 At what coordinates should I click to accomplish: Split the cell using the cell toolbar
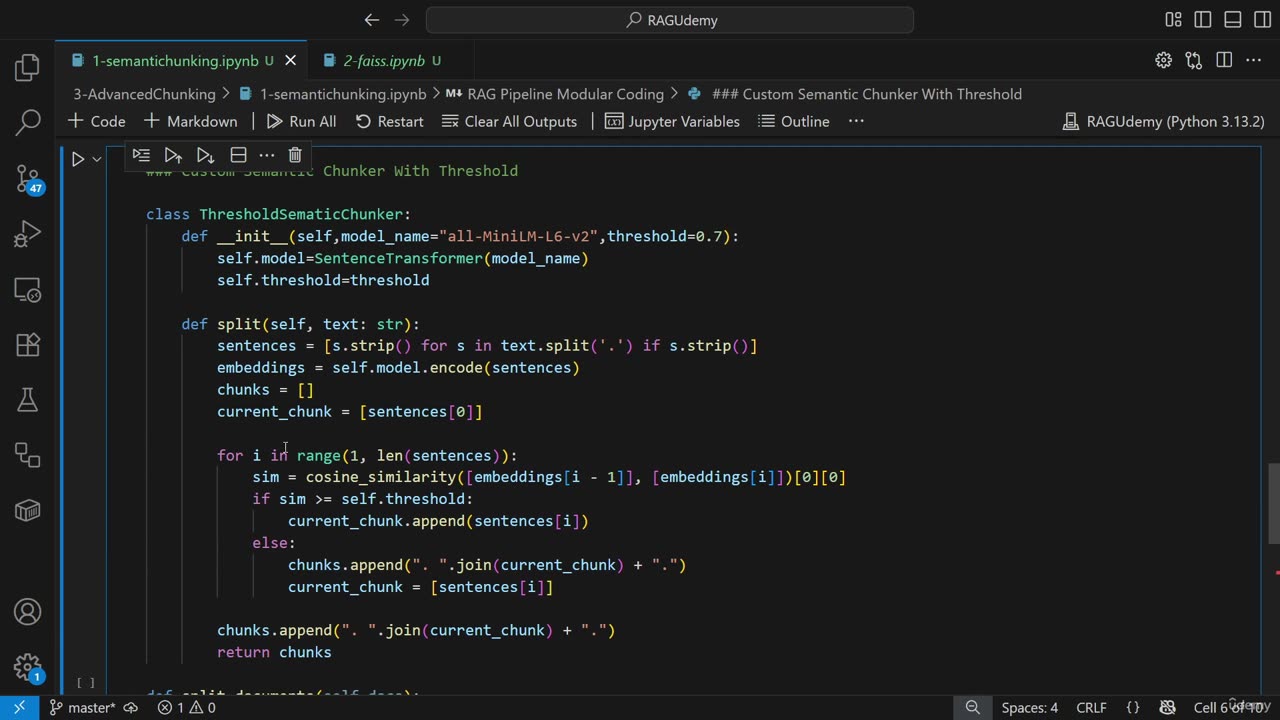pyautogui.click(x=238, y=155)
